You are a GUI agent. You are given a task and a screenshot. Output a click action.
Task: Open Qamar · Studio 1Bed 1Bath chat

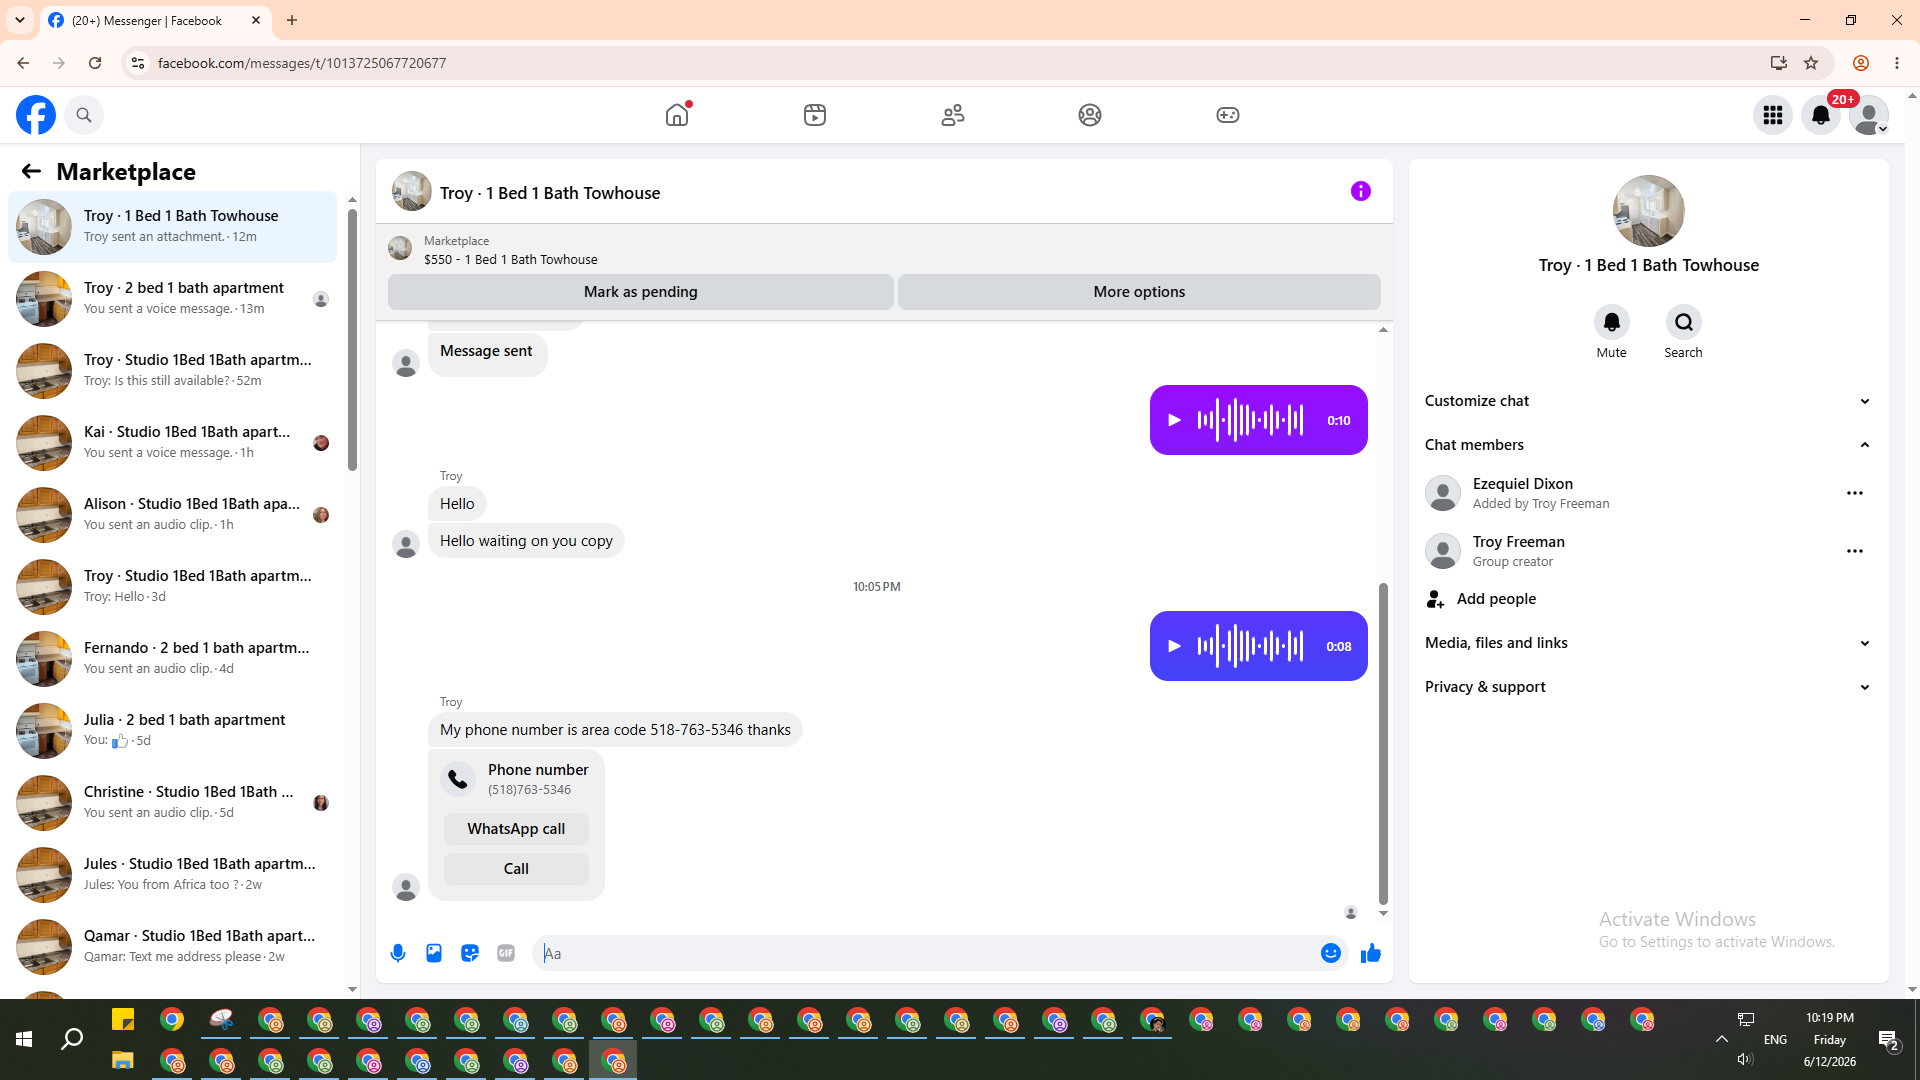click(x=172, y=946)
